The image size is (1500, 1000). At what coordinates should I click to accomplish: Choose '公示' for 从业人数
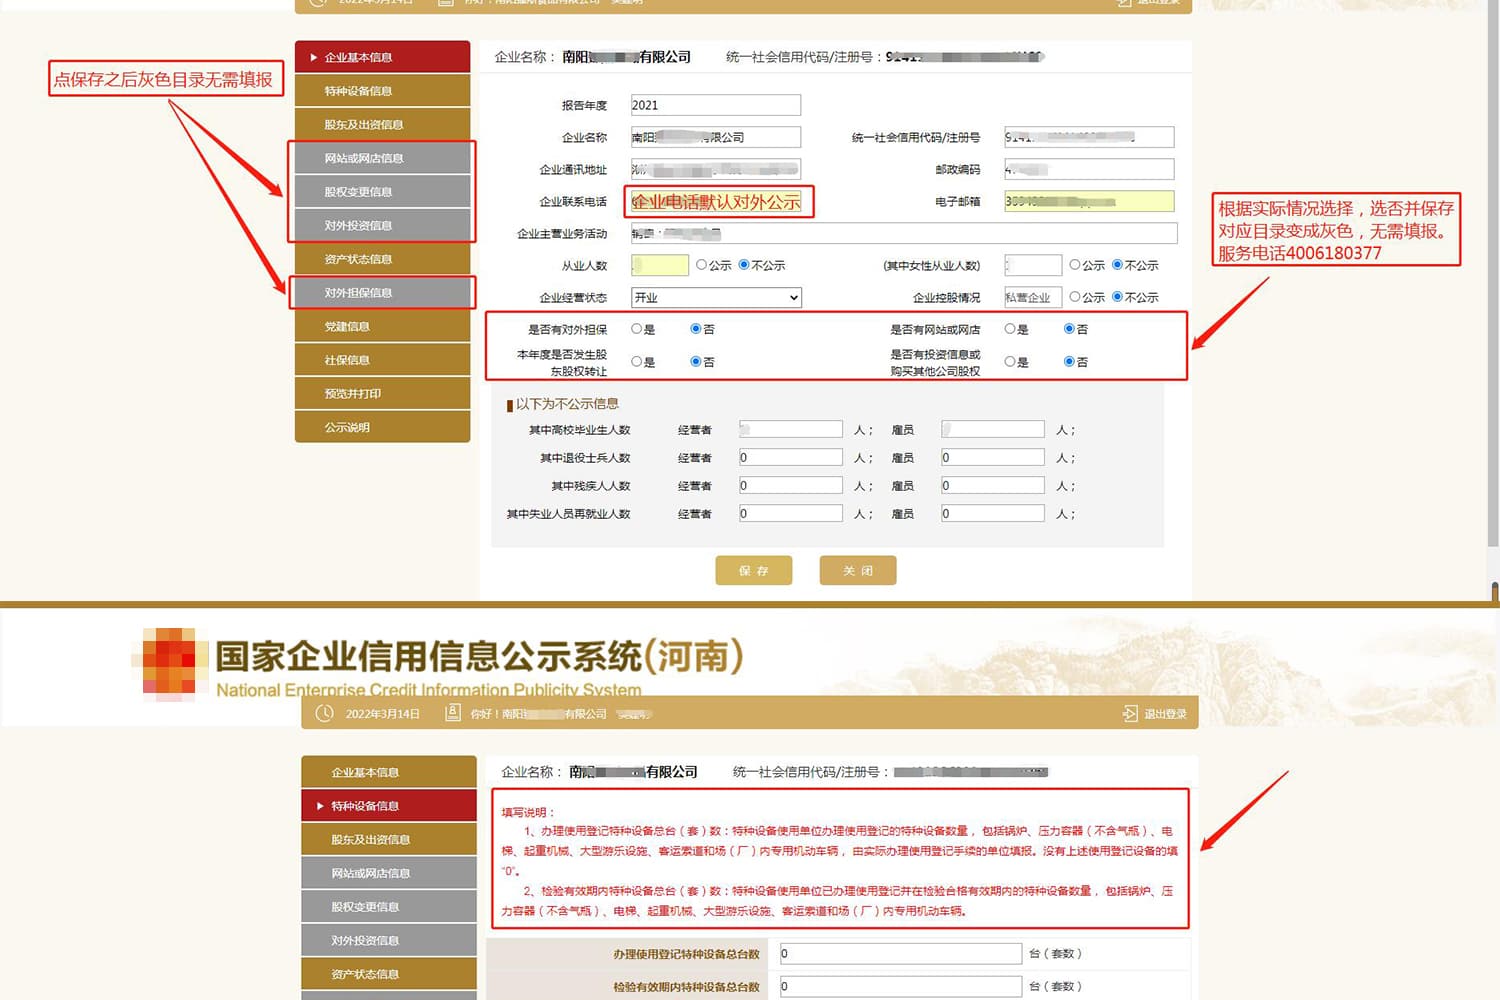[x=702, y=265]
